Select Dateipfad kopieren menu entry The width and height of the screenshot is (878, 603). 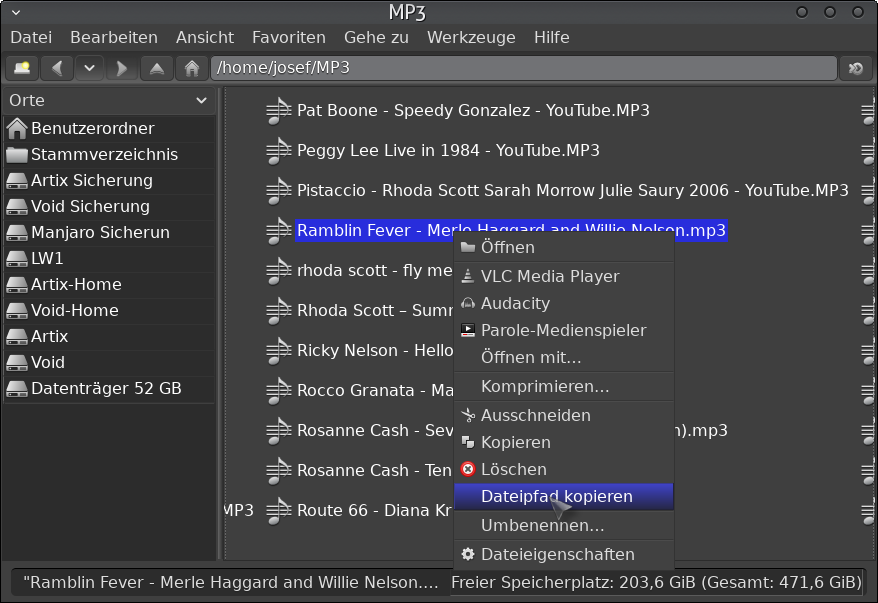click(556, 496)
